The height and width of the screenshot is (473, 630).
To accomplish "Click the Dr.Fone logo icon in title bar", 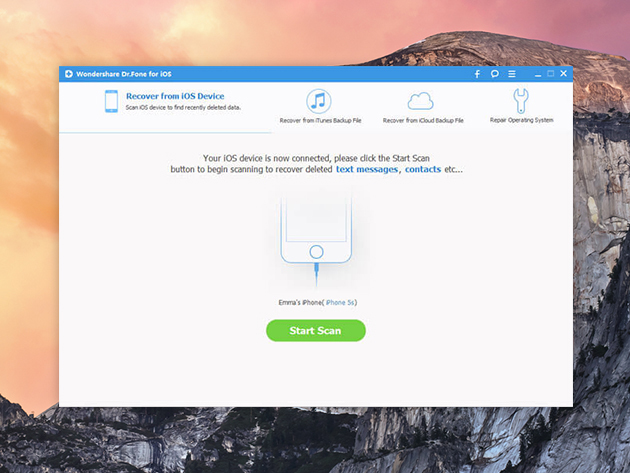I will (69, 74).
